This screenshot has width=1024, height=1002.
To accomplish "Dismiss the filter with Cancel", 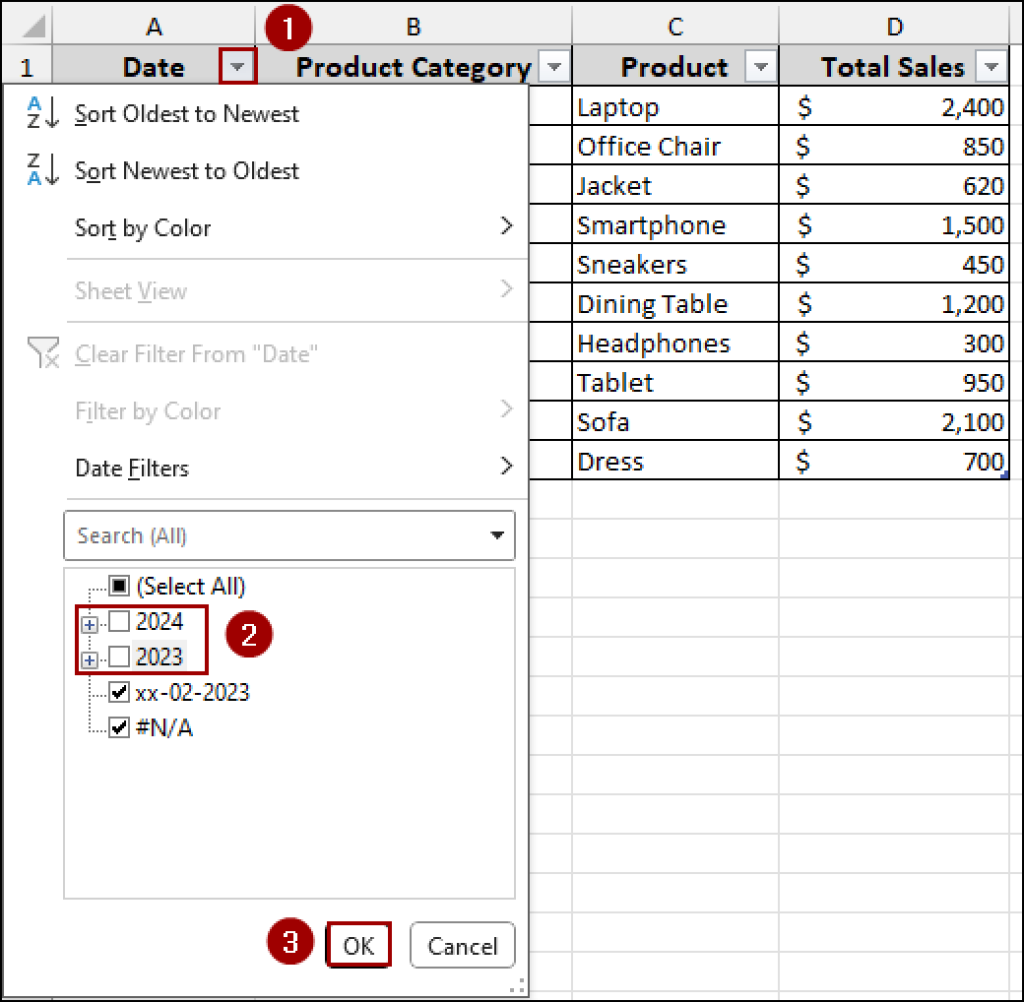I will click(x=462, y=944).
